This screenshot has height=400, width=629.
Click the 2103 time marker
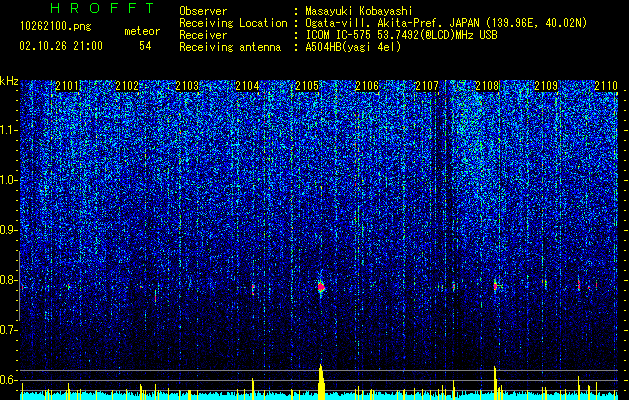point(187,86)
